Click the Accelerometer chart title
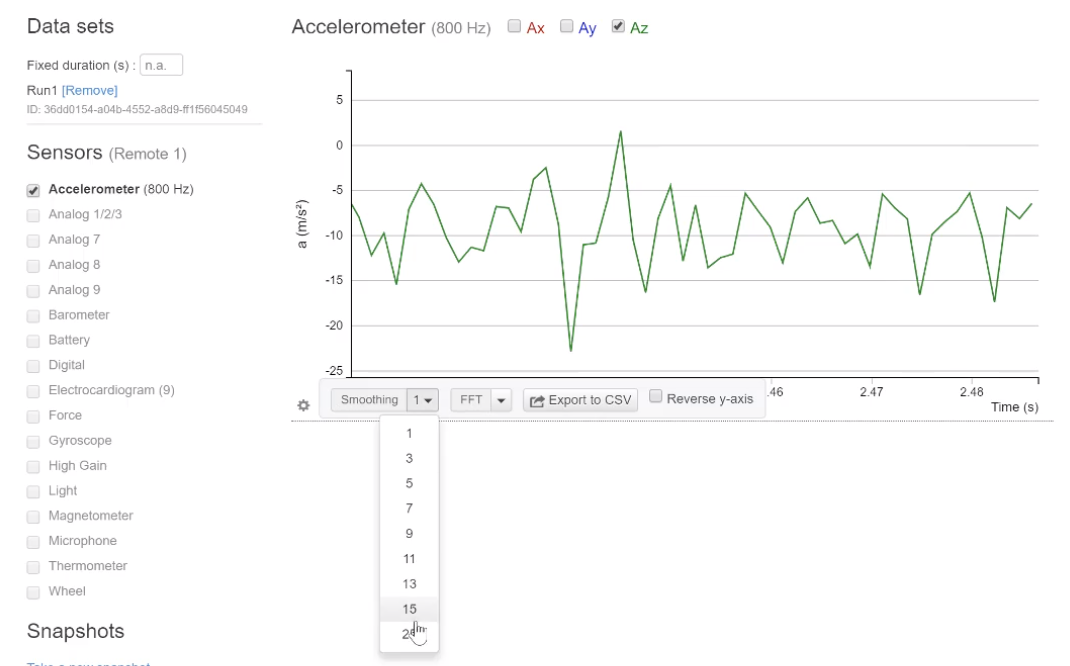 [x=358, y=27]
